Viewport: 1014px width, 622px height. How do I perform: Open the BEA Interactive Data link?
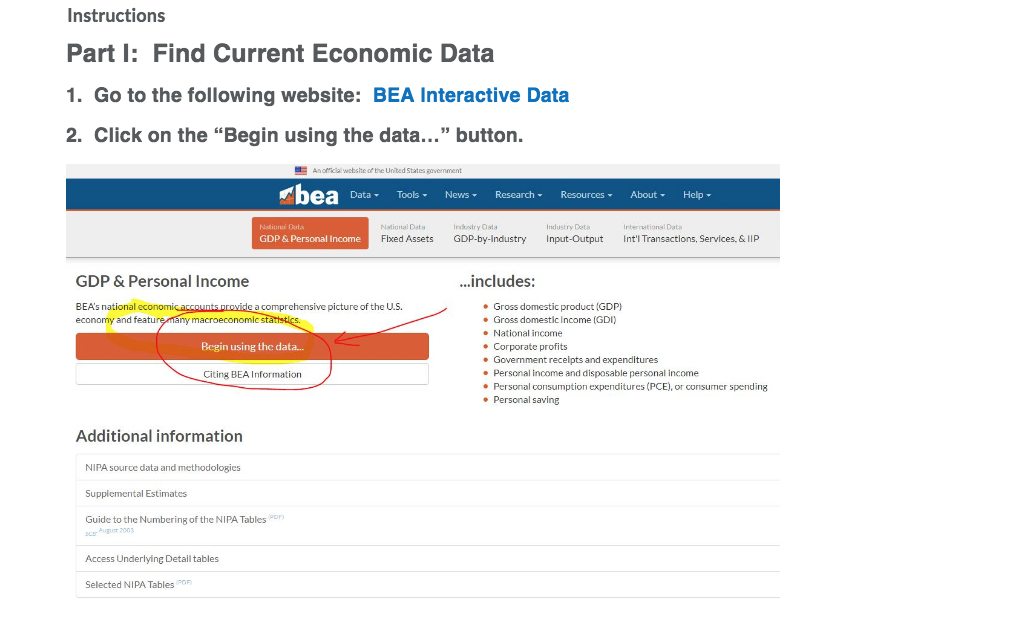pos(471,95)
